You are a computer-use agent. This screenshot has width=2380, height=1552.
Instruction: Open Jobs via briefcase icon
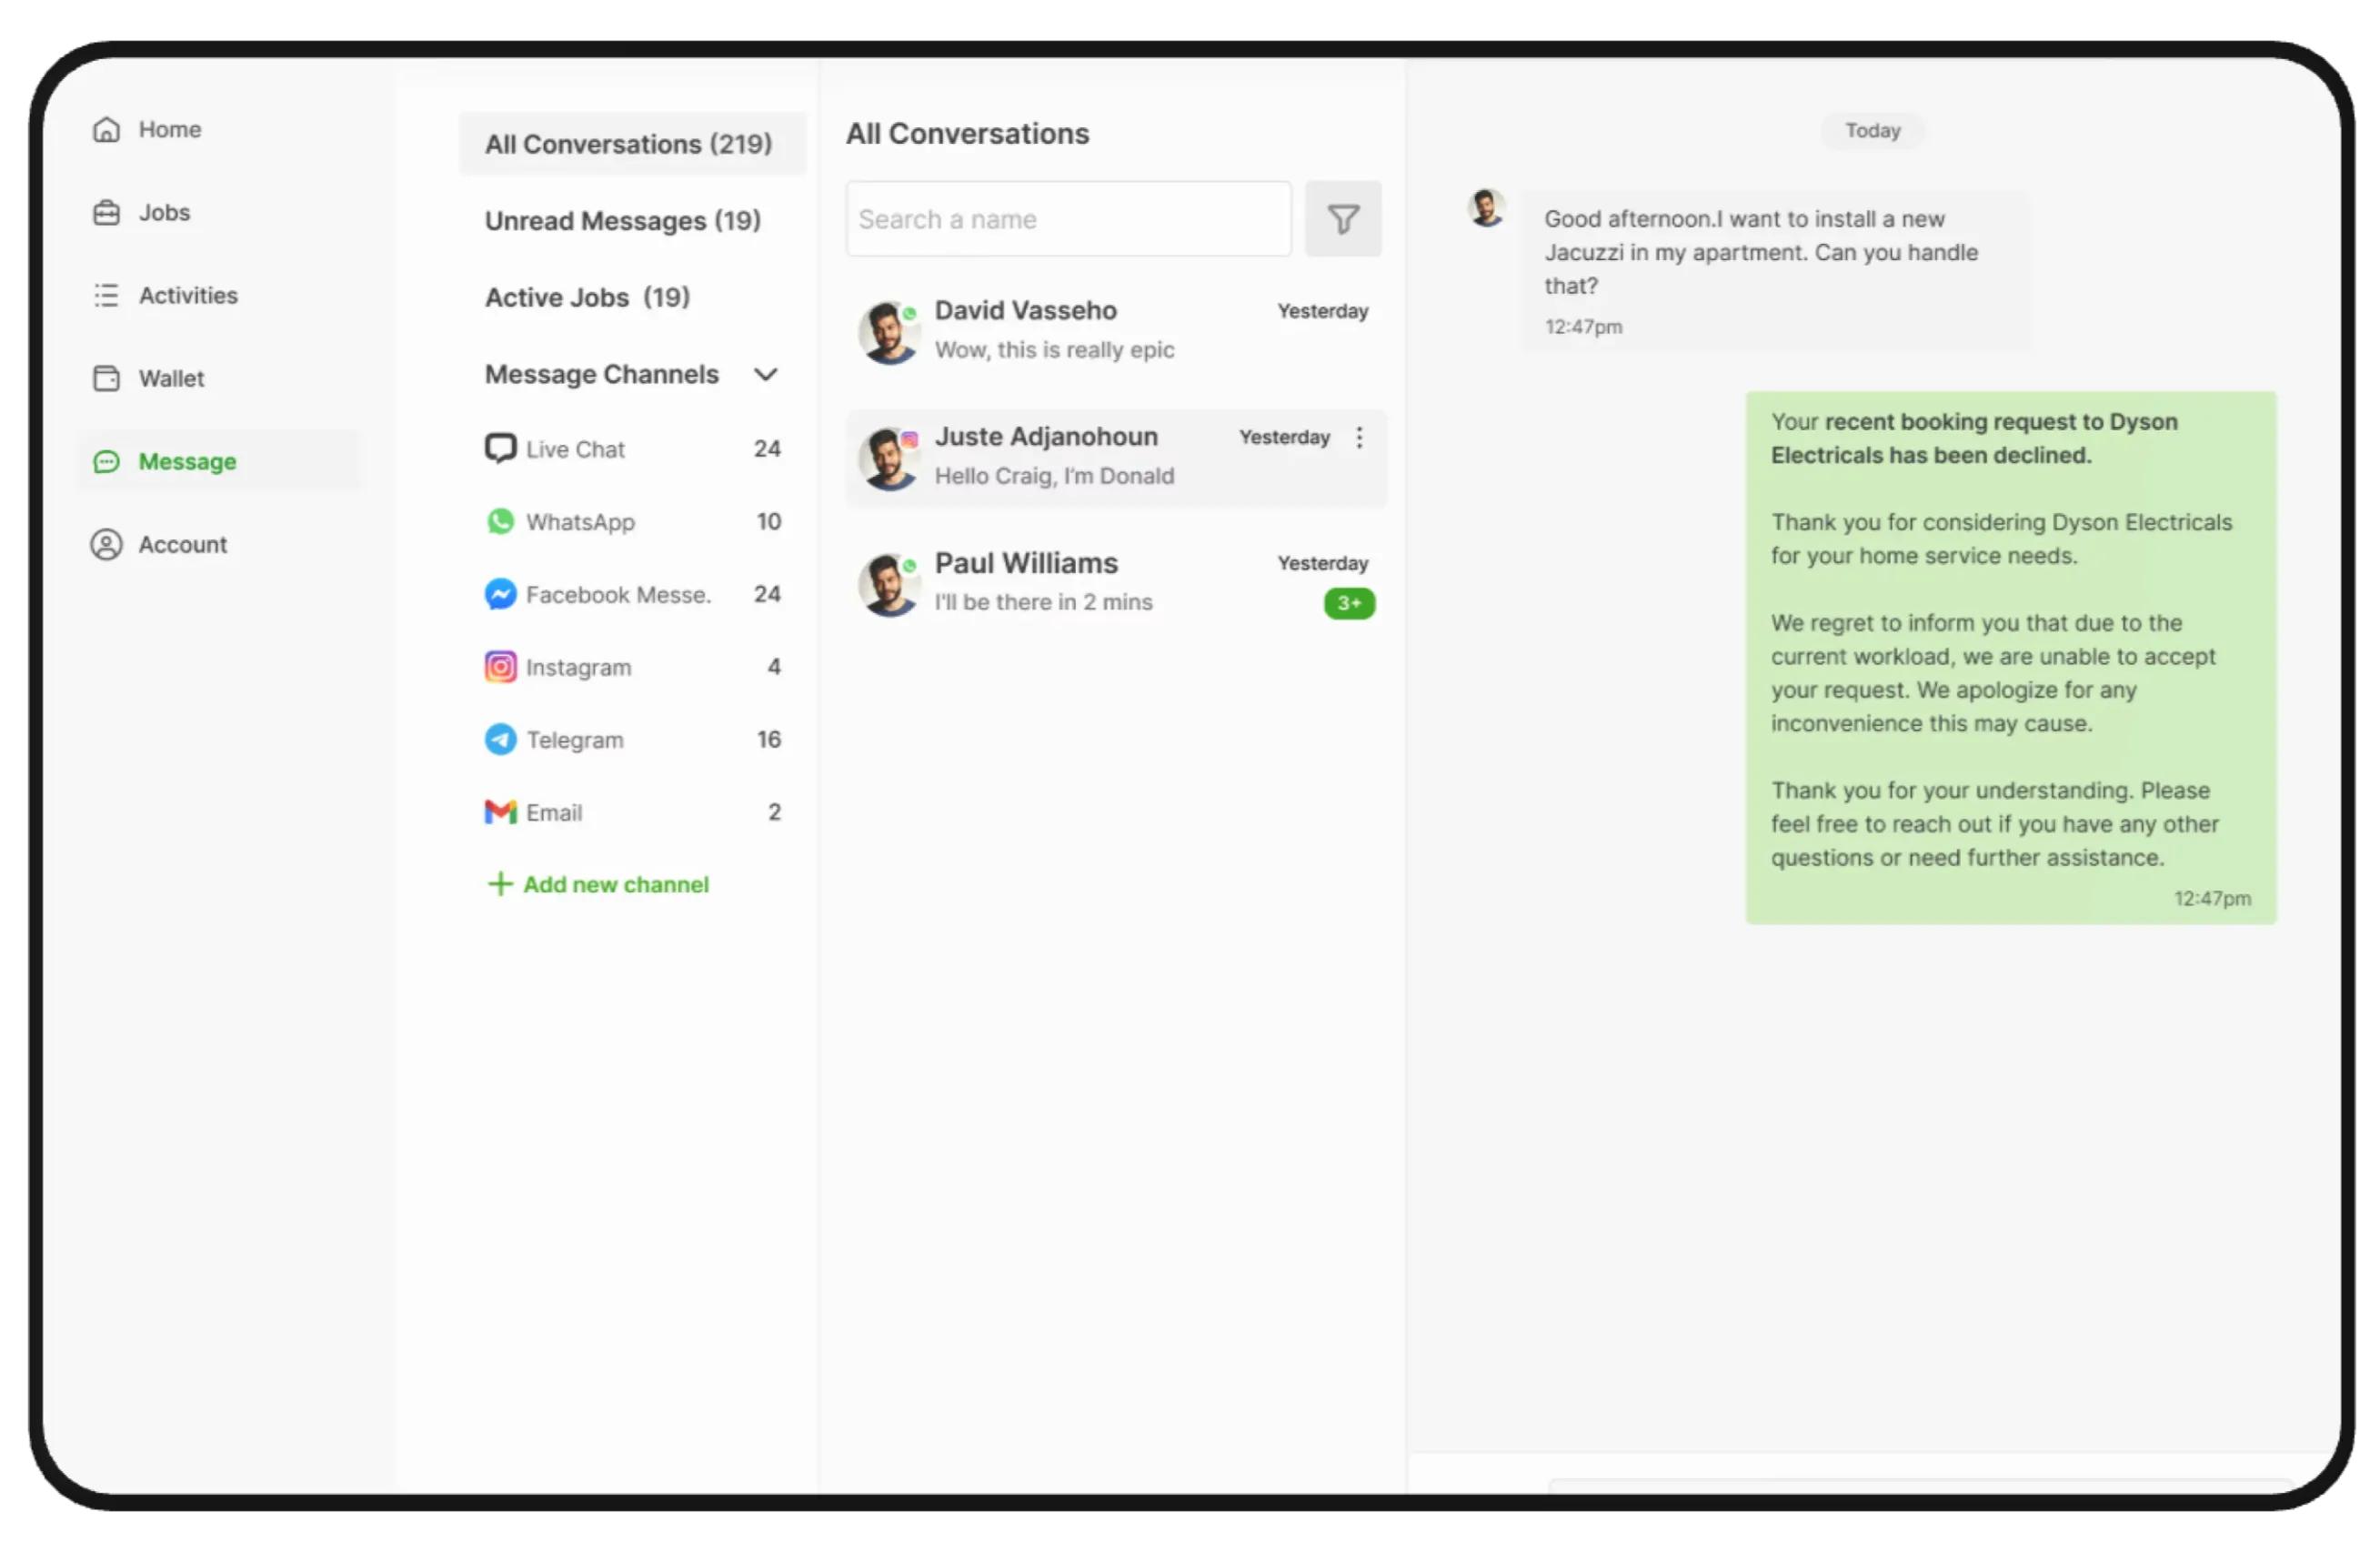(x=106, y=213)
